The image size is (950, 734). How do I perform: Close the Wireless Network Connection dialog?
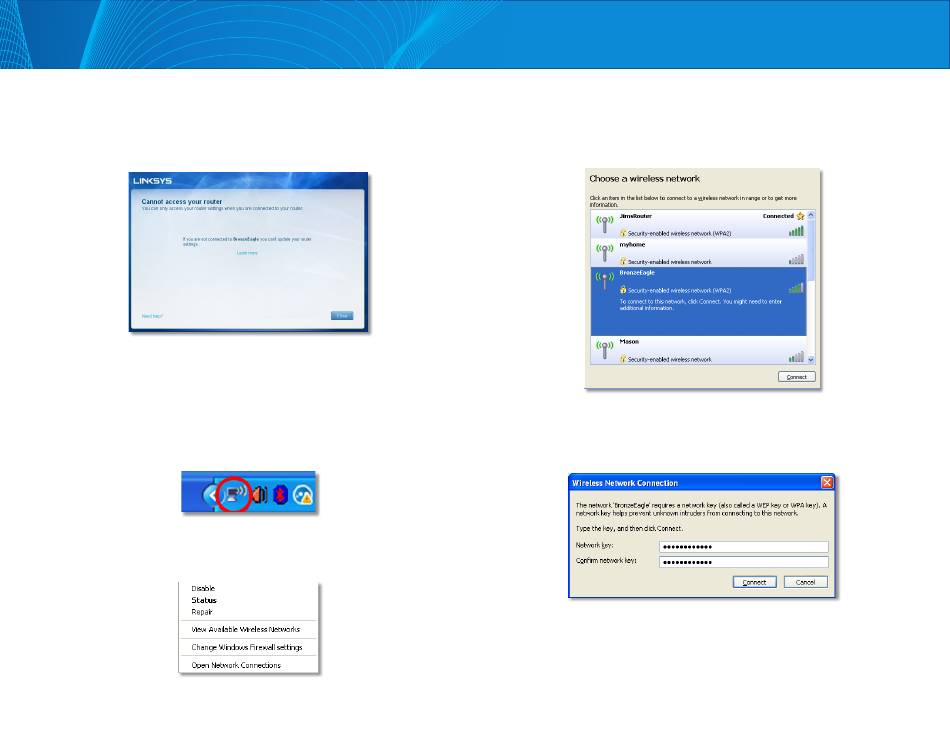[827, 482]
